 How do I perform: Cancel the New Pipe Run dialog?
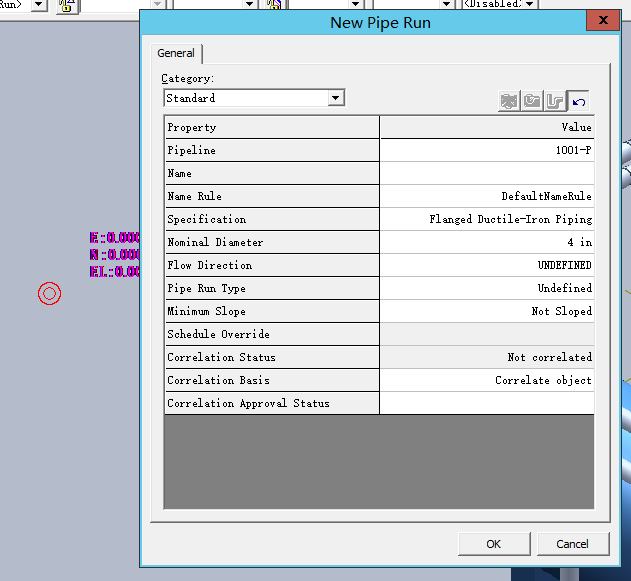coord(573,544)
